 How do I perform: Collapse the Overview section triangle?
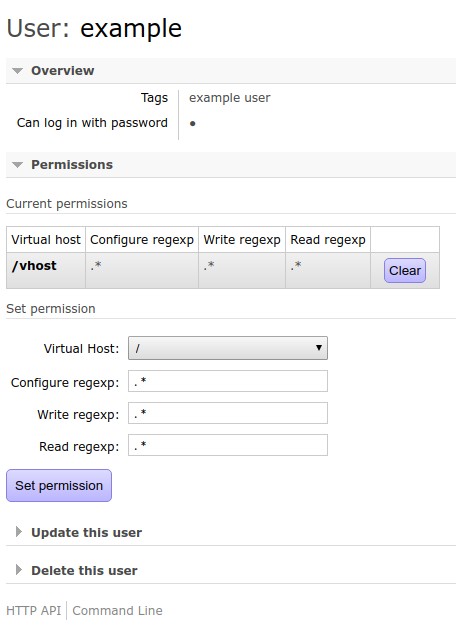[x=17, y=71]
